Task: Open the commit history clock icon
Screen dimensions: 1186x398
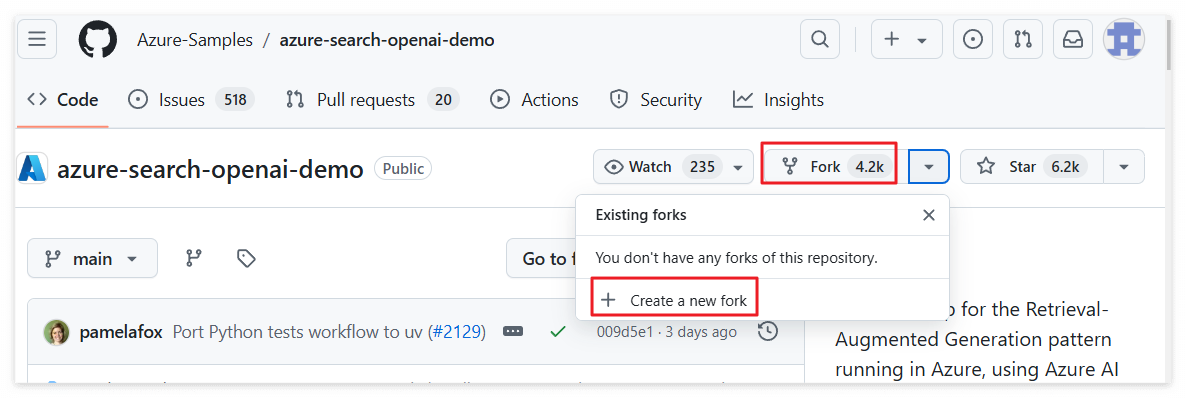Action: coord(768,331)
